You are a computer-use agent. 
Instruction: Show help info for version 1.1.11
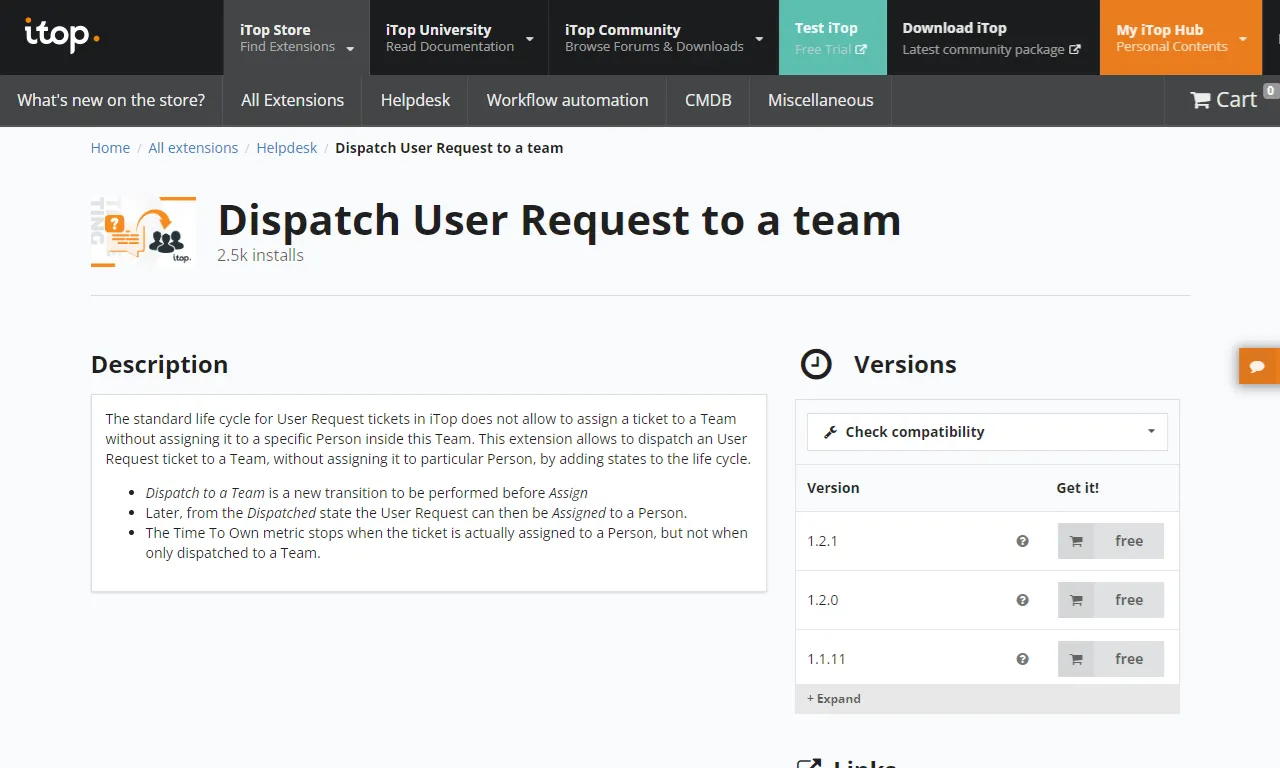[x=1022, y=659]
